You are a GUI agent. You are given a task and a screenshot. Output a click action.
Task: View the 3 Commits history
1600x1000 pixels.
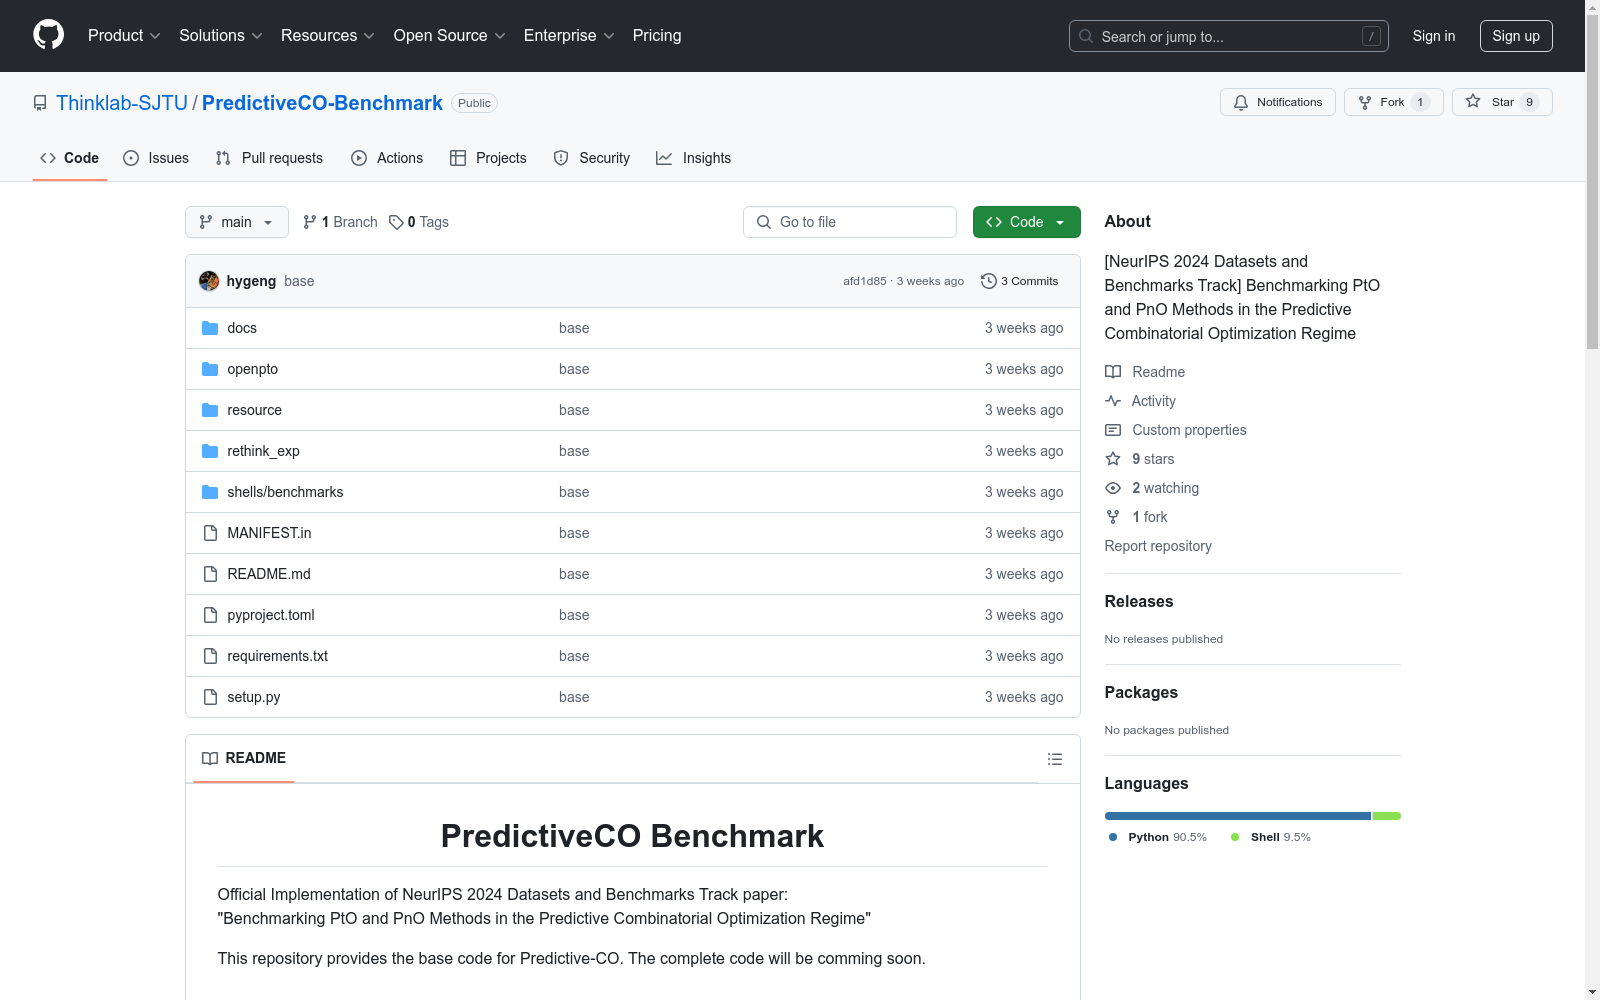click(1020, 281)
